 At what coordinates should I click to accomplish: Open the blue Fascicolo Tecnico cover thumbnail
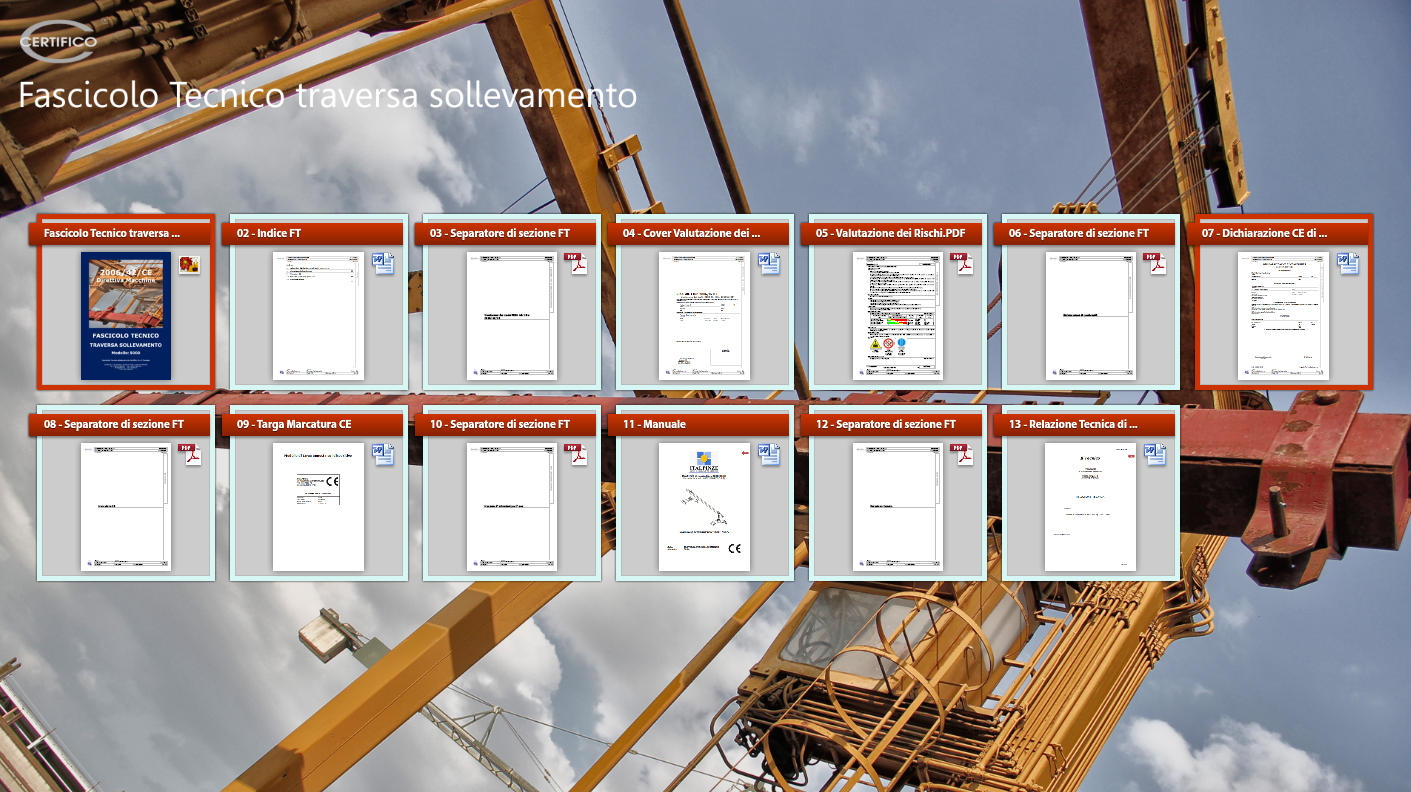tap(126, 315)
